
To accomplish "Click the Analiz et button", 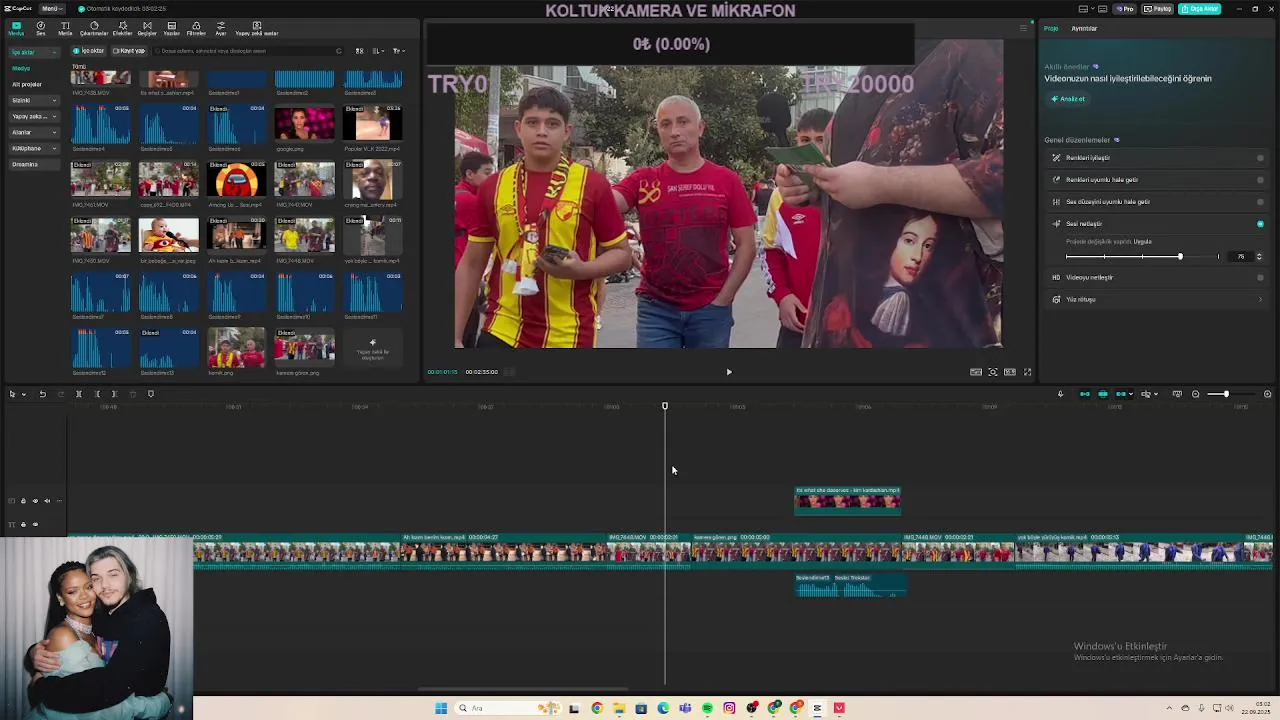I will coord(1067,99).
